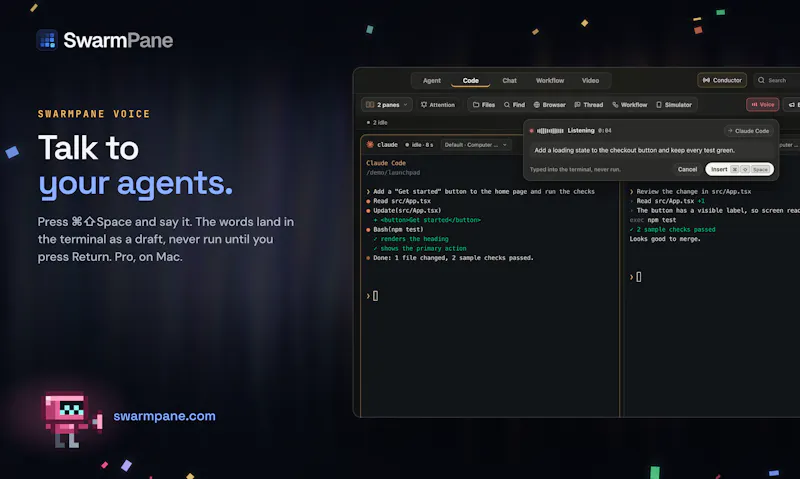Screen dimensions: 800x479
Task: Click the Search magnifier icon
Action: click(761, 80)
